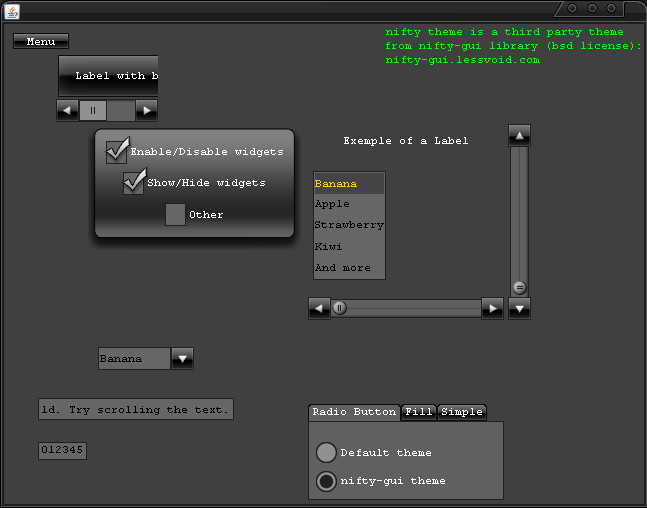
Task: Click the long horizontal scrollbar left arrow
Action: click(x=319, y=308)
